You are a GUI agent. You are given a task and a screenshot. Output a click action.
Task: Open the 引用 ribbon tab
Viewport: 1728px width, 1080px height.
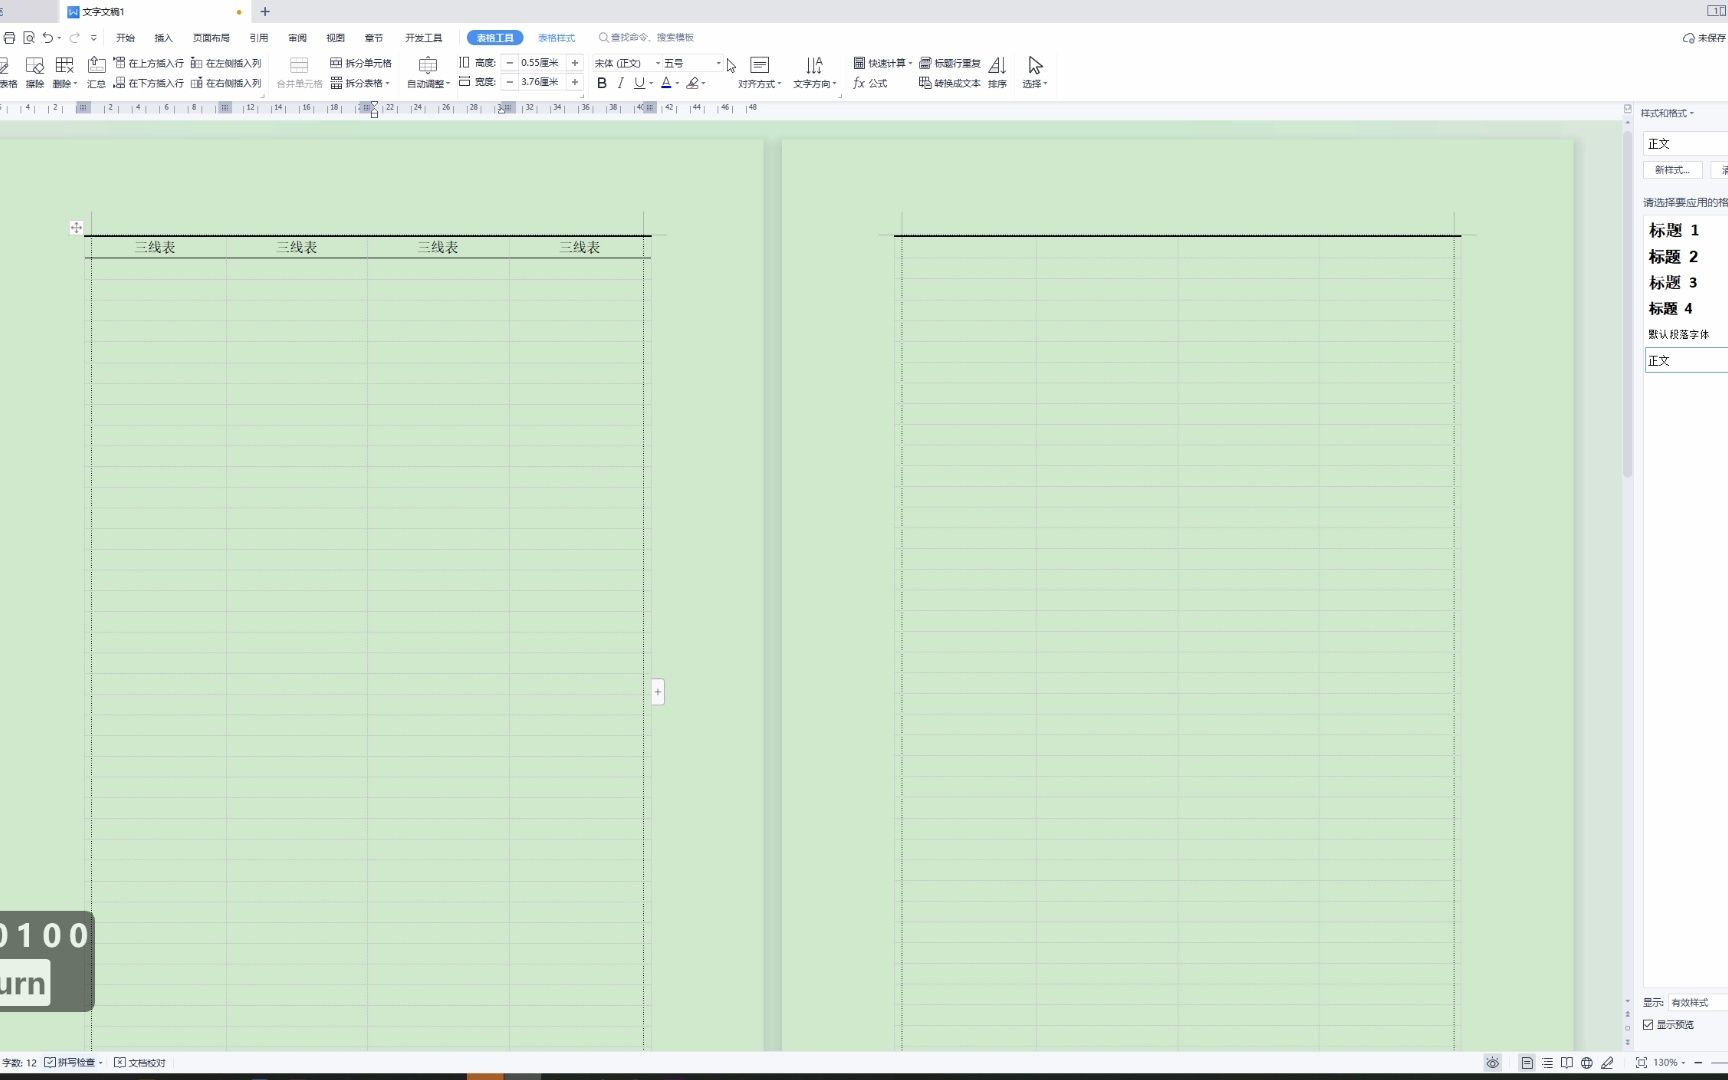tap(259, 38)
